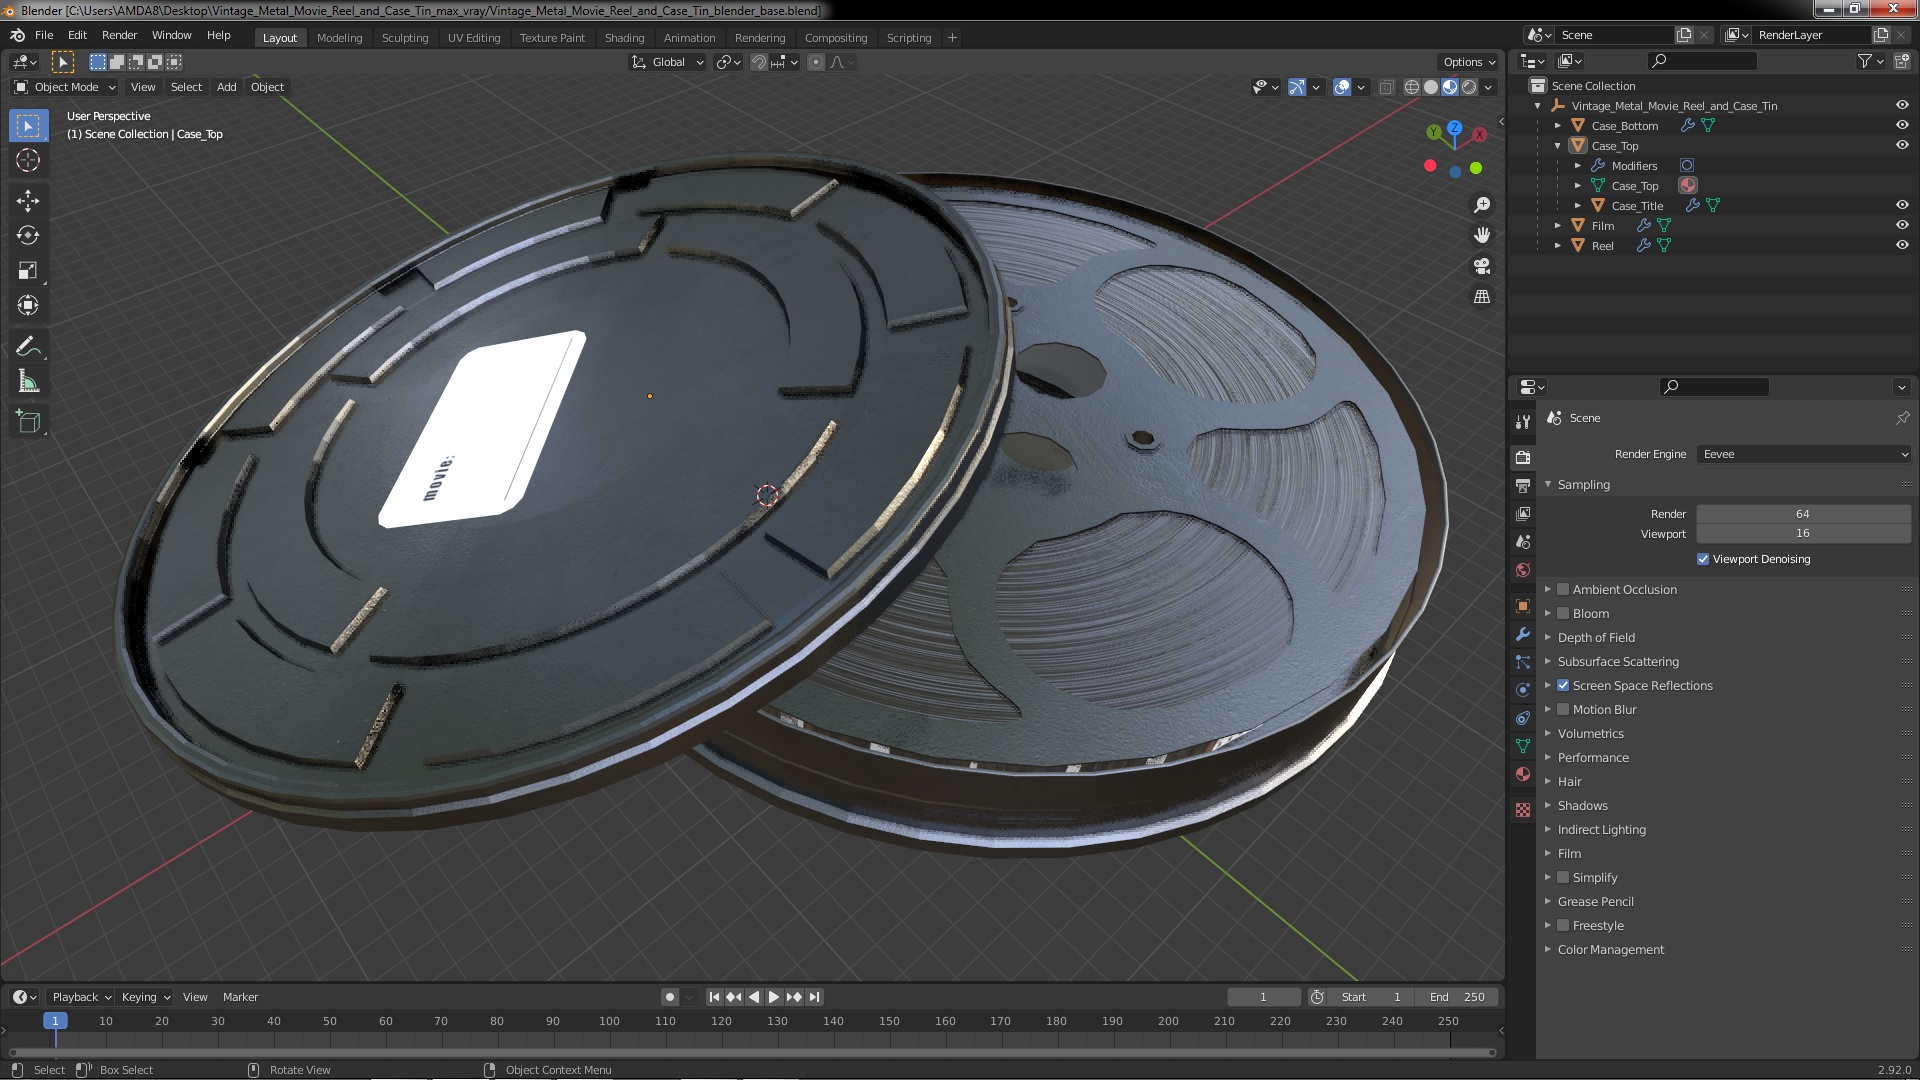
Task: Open the Render Engine dropdown
Action: point(1804,454)
